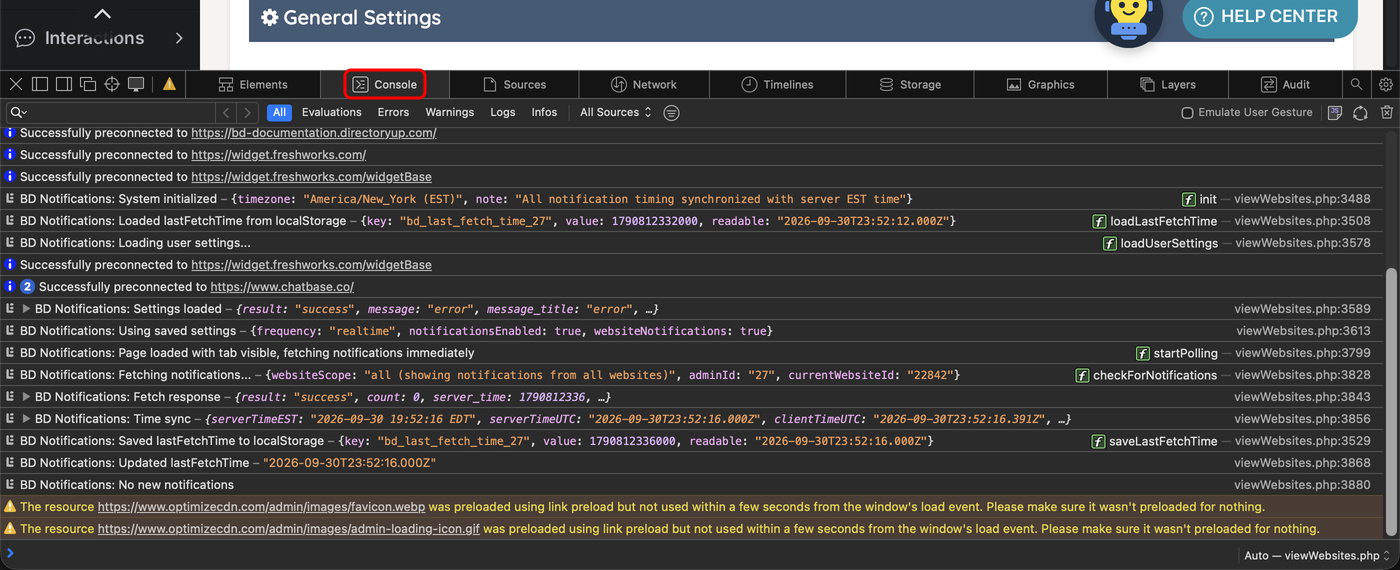
Task: Filter console by Logs
Action: (503, 113)
